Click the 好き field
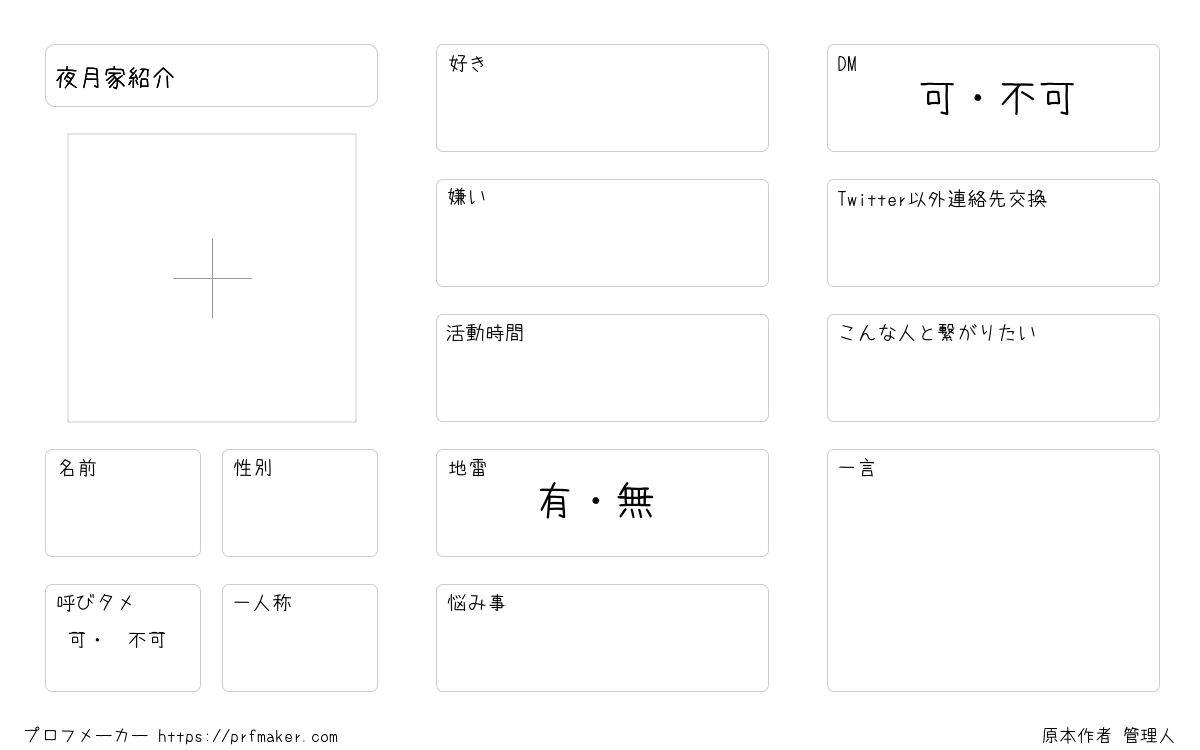This screenshot has width=1200, height=750. click(602, 98)
